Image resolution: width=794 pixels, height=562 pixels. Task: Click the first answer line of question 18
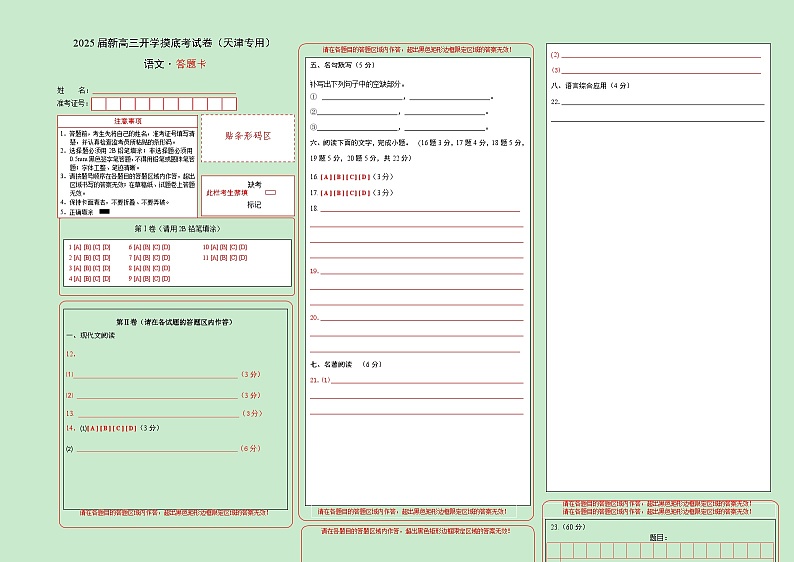pyautogui.click(x=420, y=210)
